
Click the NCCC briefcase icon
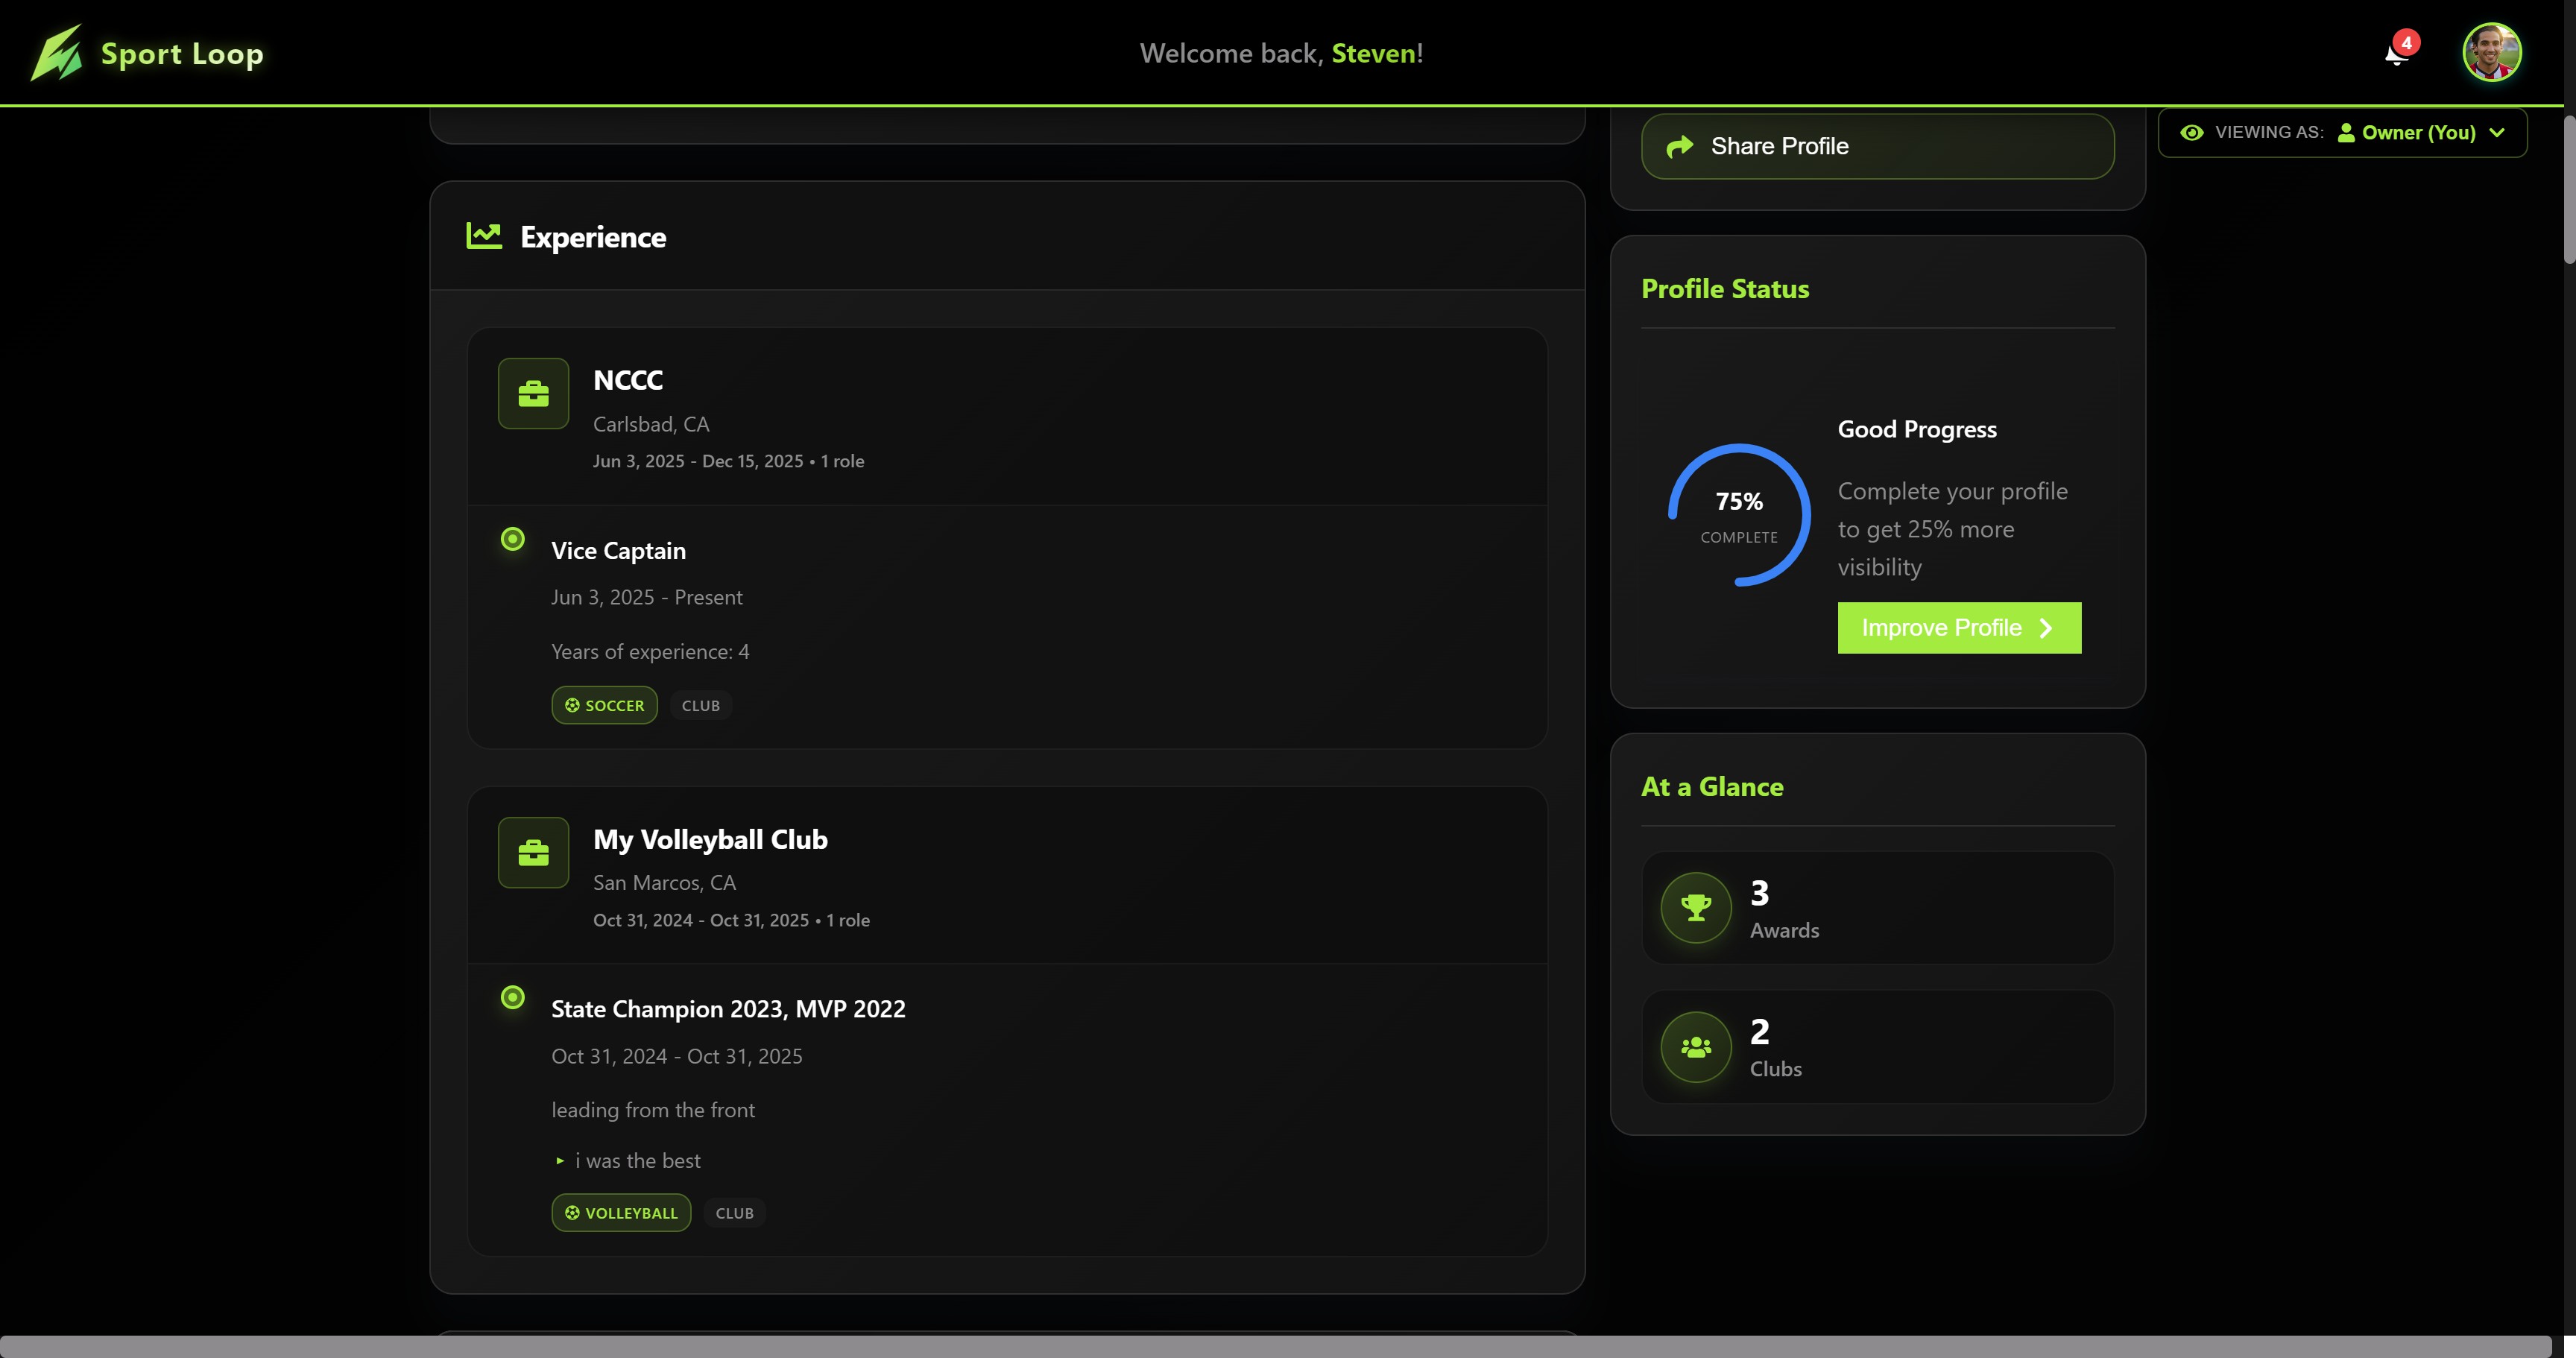533,394
